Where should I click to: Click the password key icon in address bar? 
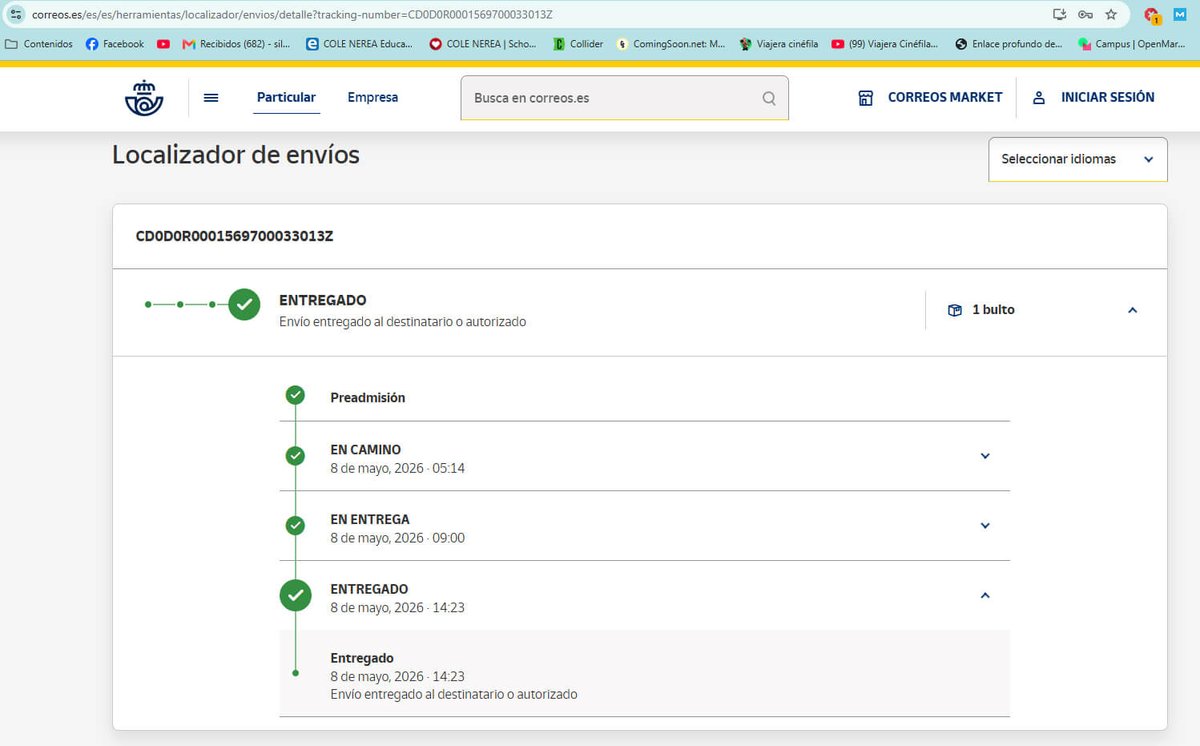point(1085,14)
